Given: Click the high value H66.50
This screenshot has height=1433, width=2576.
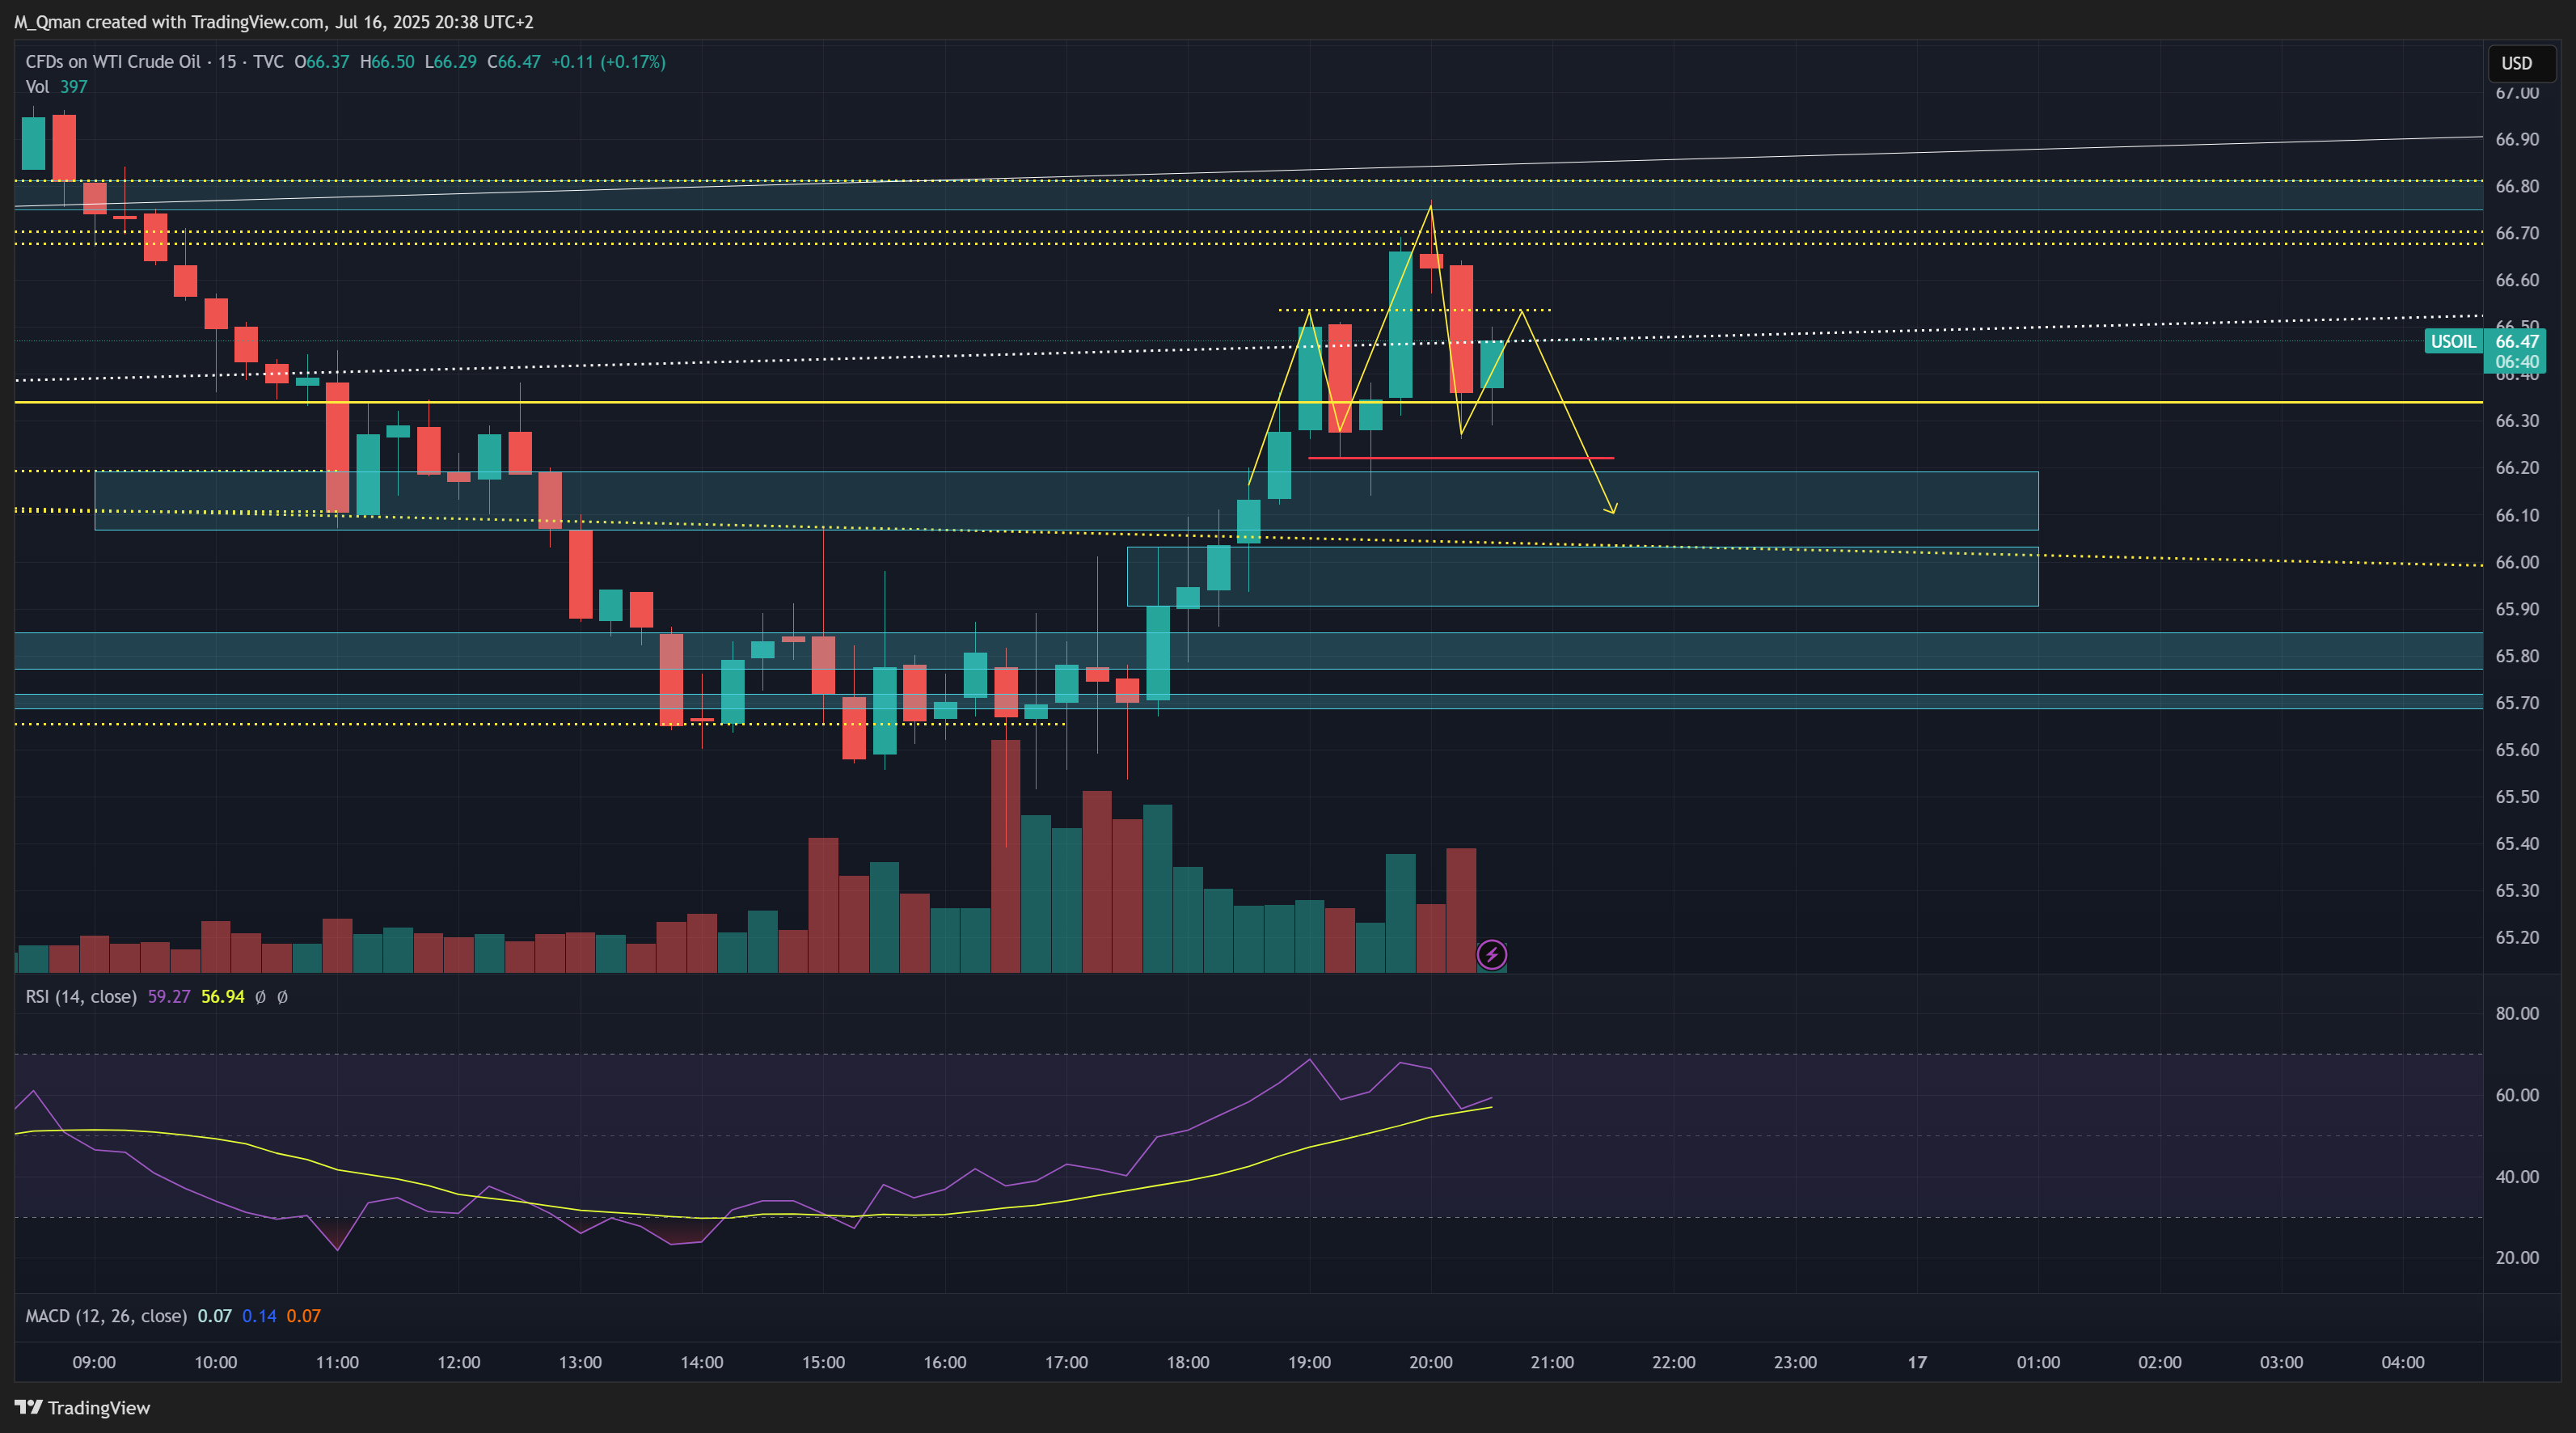Looking at the screenshot, I should [x=386, y=62].
